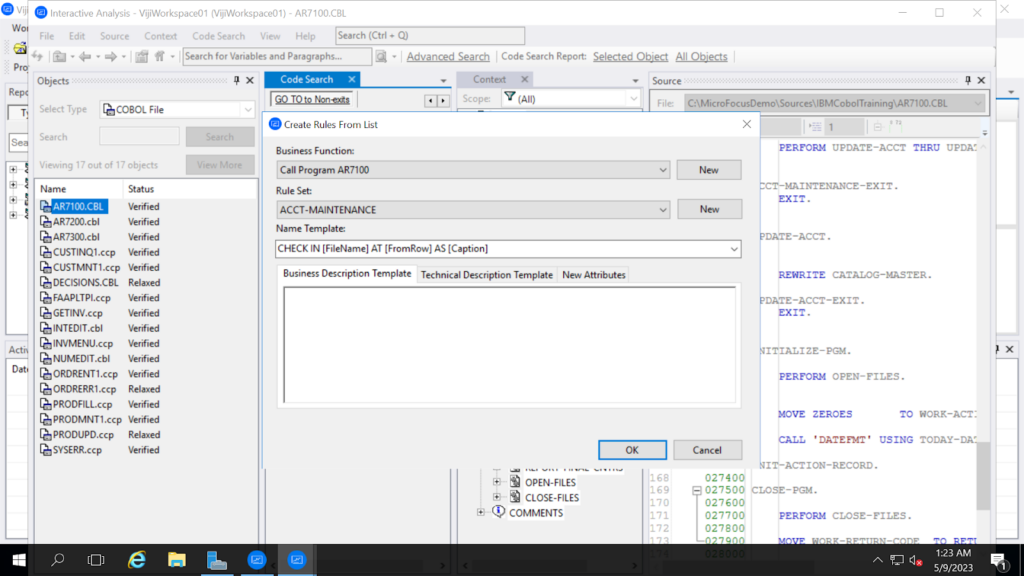Image resolution: width=1024 pixels, height=576 pixels.
Task: Open the View menu
Action: point(270,36)
